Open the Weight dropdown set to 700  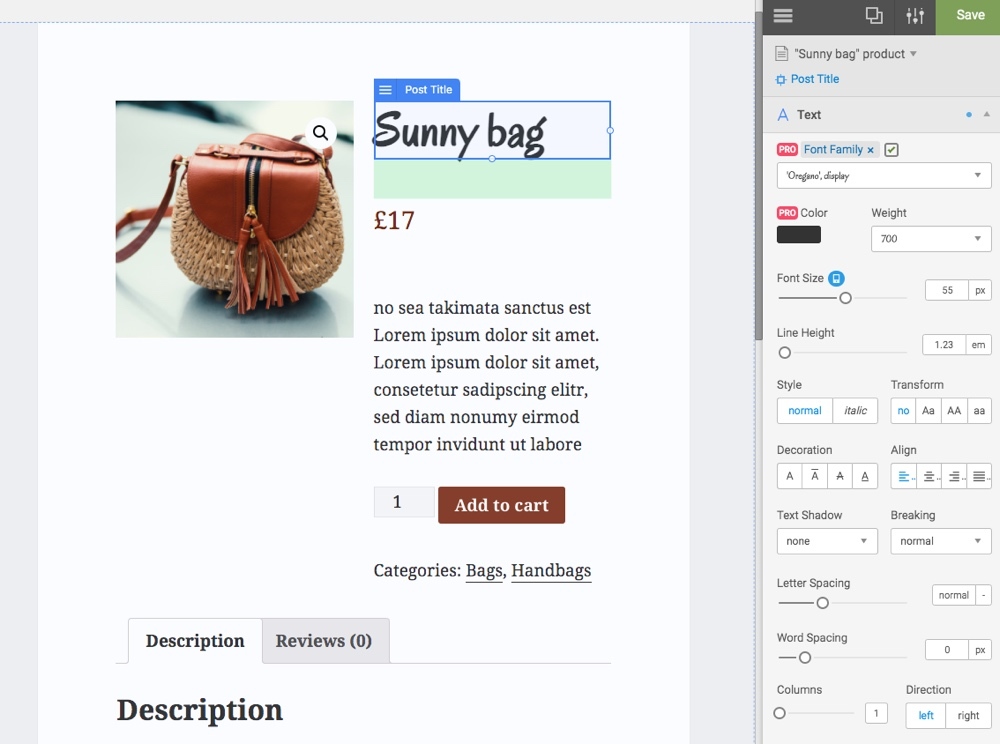pyautogui.click(x=930, y=239)
